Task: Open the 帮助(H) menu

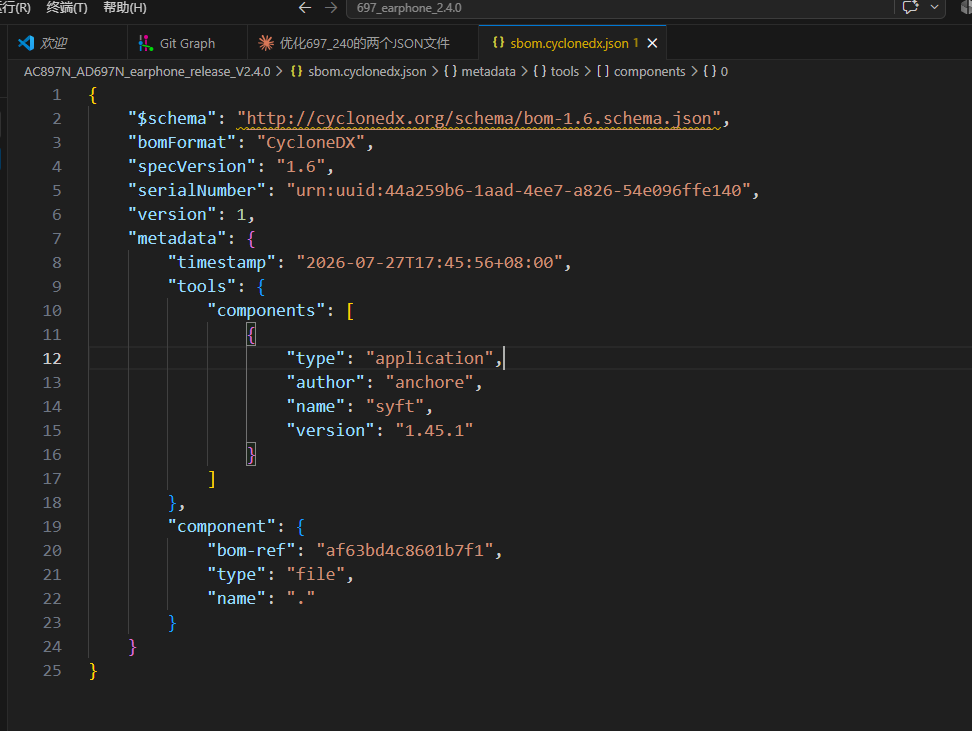Action: click(125, 7)
